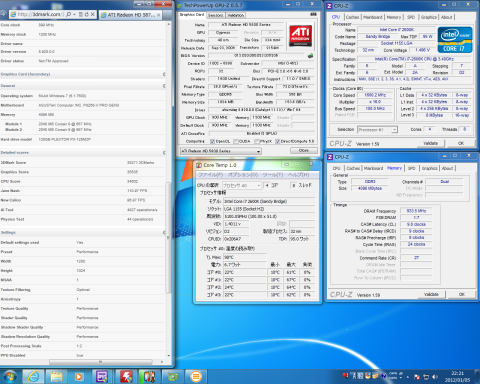Image resolution: width=480 pixels, height=384 pixels.
Task: Open the Tools menu in Core Temp
Action: coord(272,175)
